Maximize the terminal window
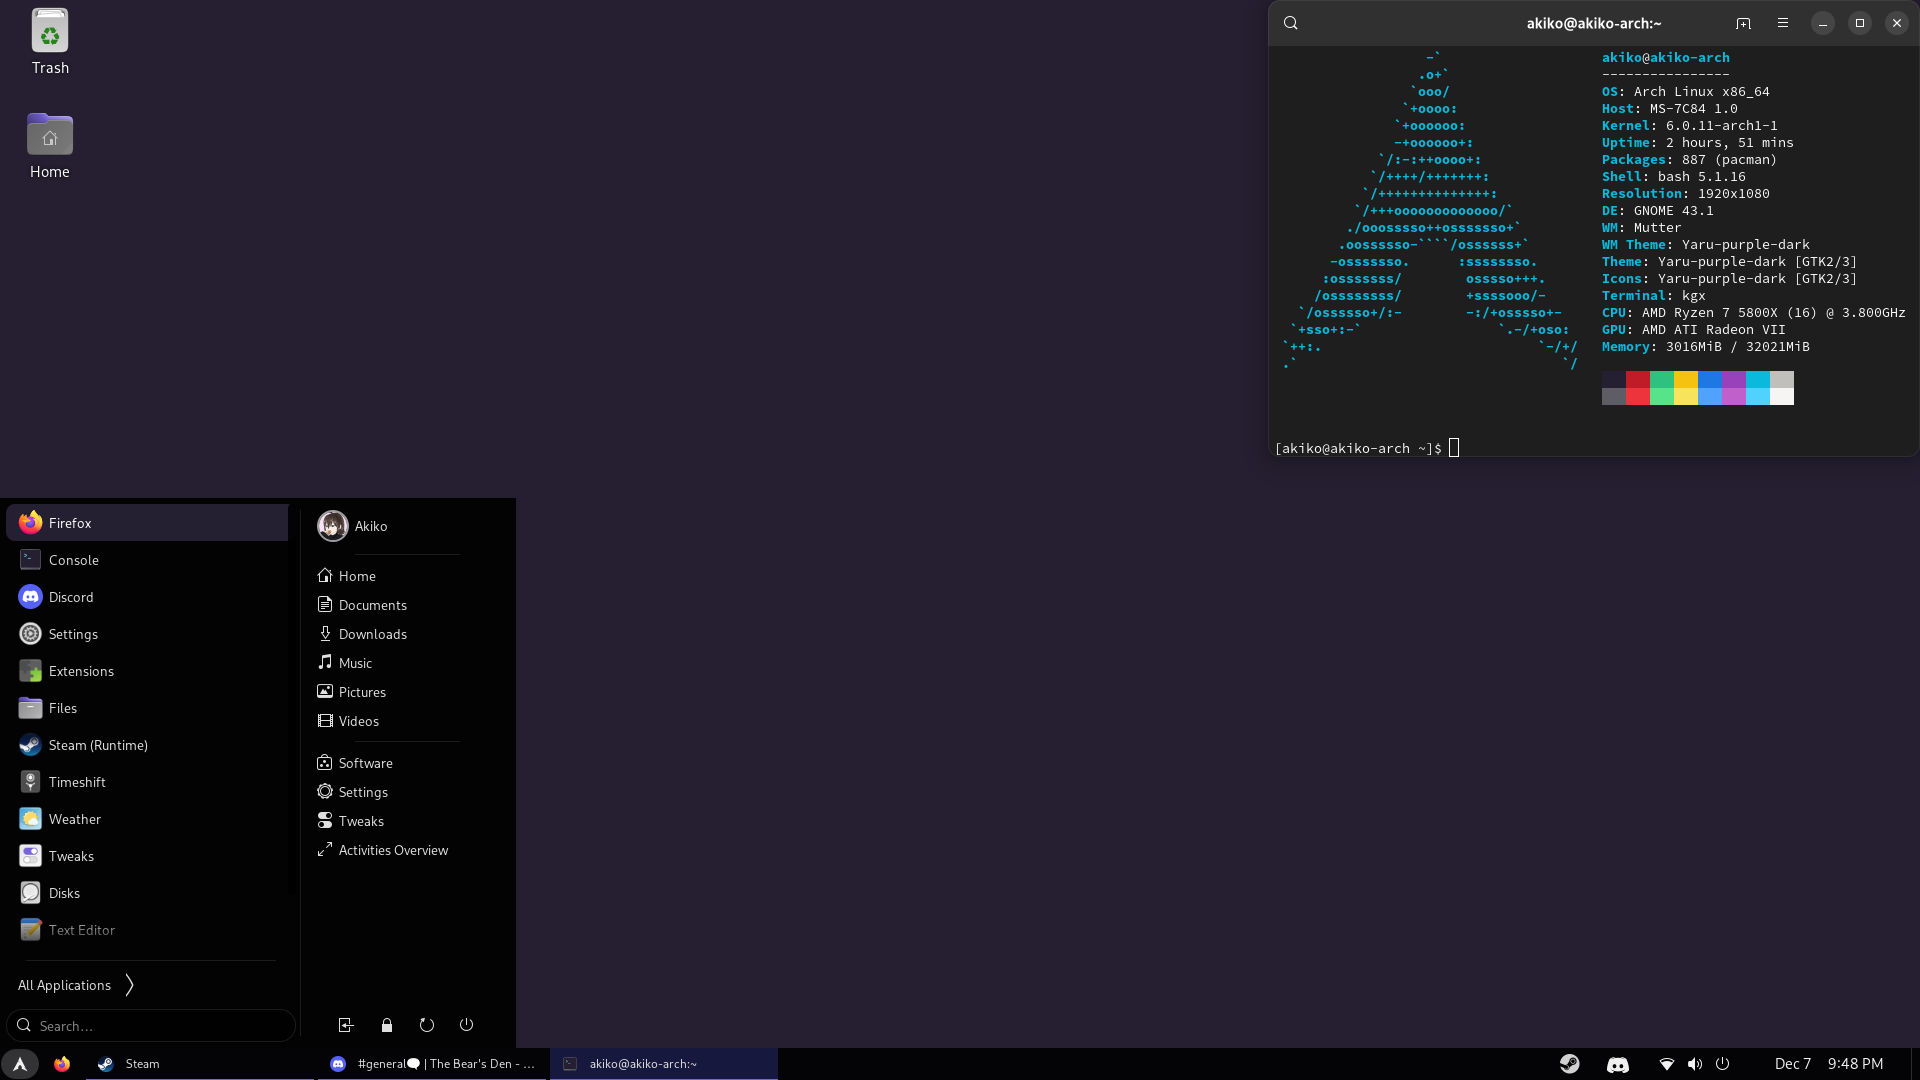This screenshot has height=1080, width=1920. pyautogui.click(x=1860, y=23)
